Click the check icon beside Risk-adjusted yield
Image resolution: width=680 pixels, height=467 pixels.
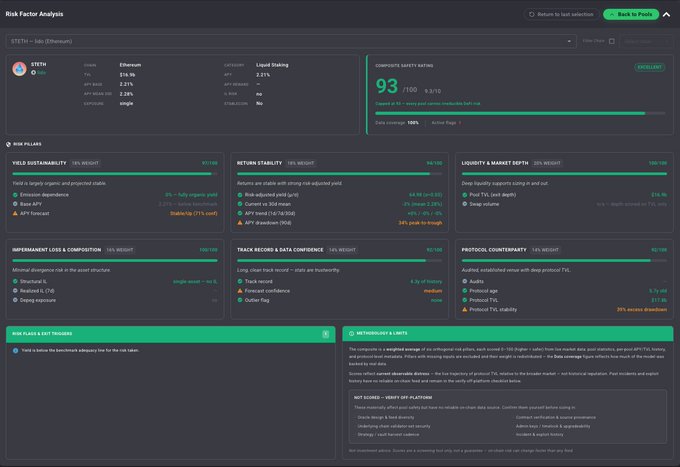tap(240, 195)
